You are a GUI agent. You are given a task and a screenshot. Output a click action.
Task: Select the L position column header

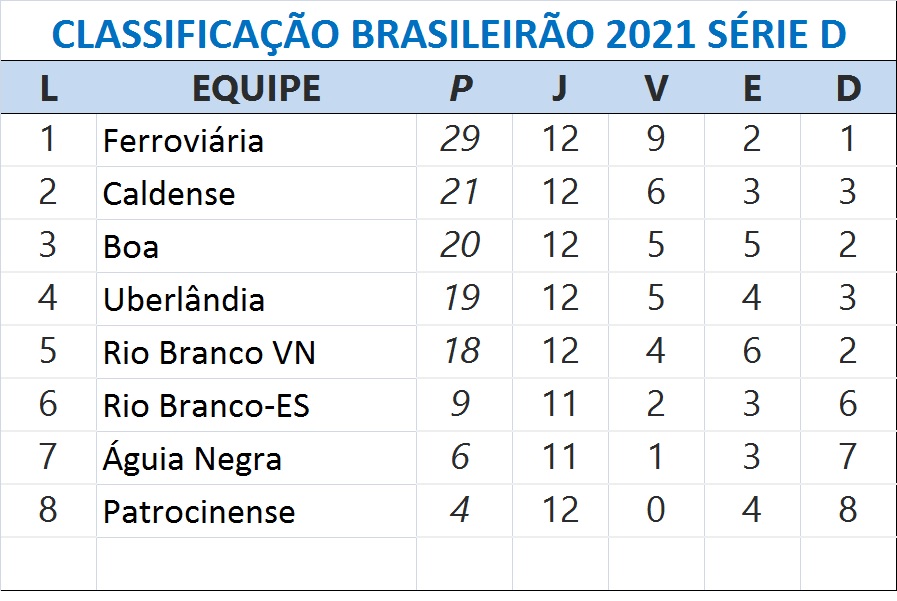[x=48, y=89]
